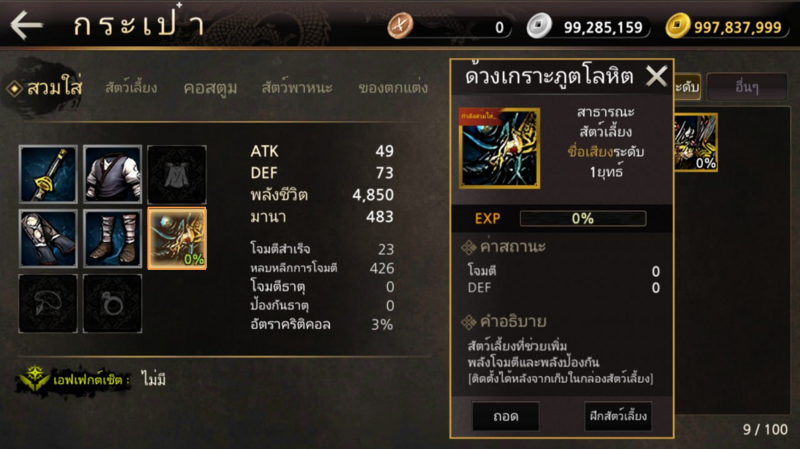800x449 pixels.
Task: Open the empty cloak equipment slot
Action: point(177,174)
